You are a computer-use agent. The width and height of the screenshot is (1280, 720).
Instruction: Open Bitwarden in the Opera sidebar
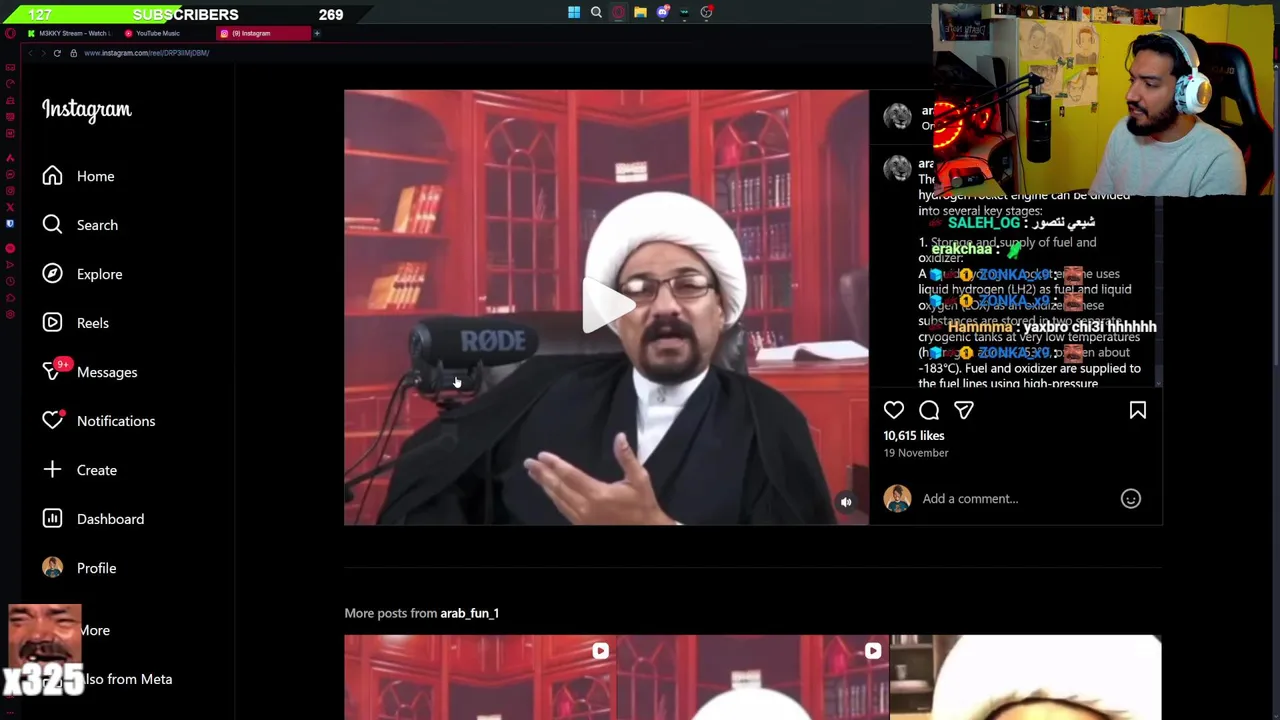(10, 223)
